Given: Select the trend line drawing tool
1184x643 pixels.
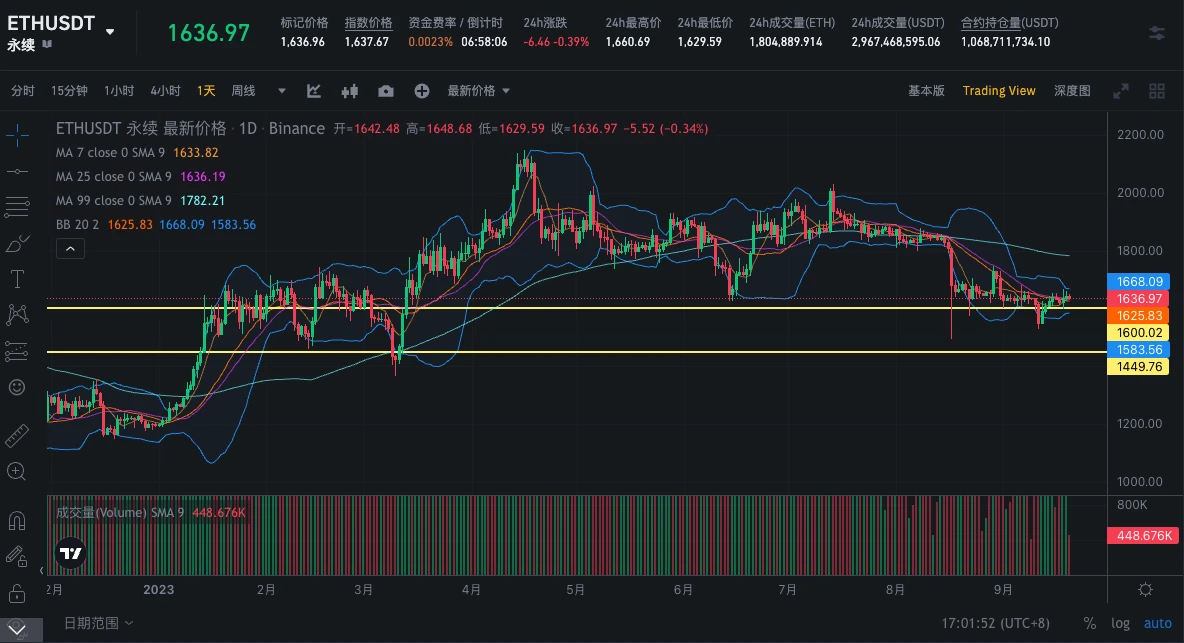Looking at the screenshot, I should point(17,171).
